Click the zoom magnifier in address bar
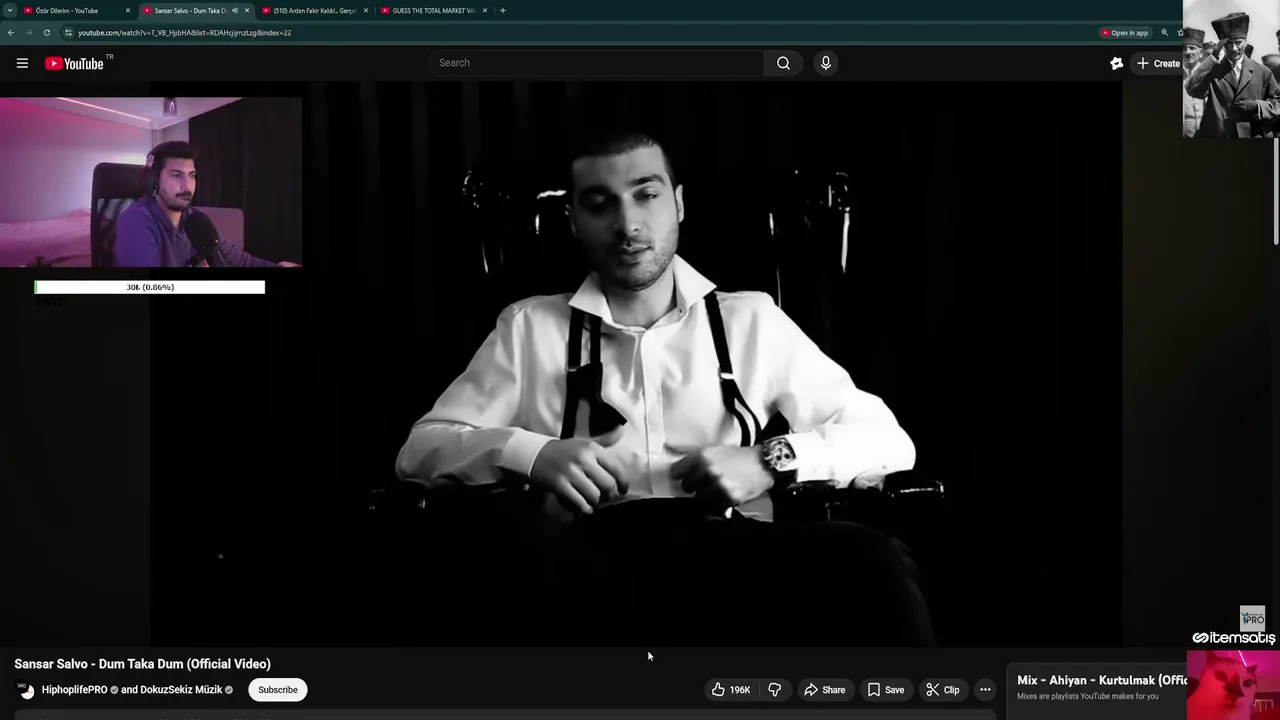The height and width of the screenshot is (720, 1280). click(x=1164, y=33)
